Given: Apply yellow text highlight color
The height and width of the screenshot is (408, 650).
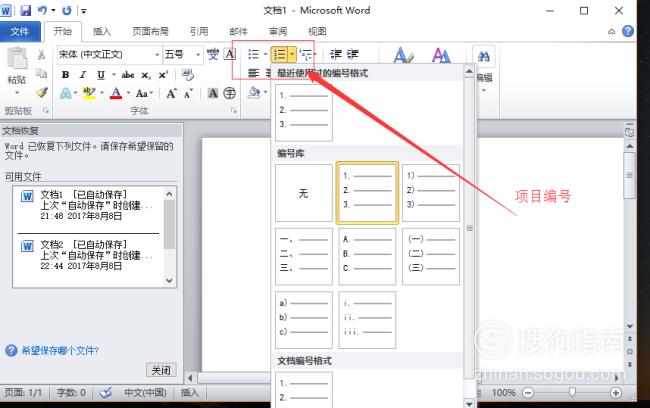Looking at the screenshot, I should click(89, 93).
